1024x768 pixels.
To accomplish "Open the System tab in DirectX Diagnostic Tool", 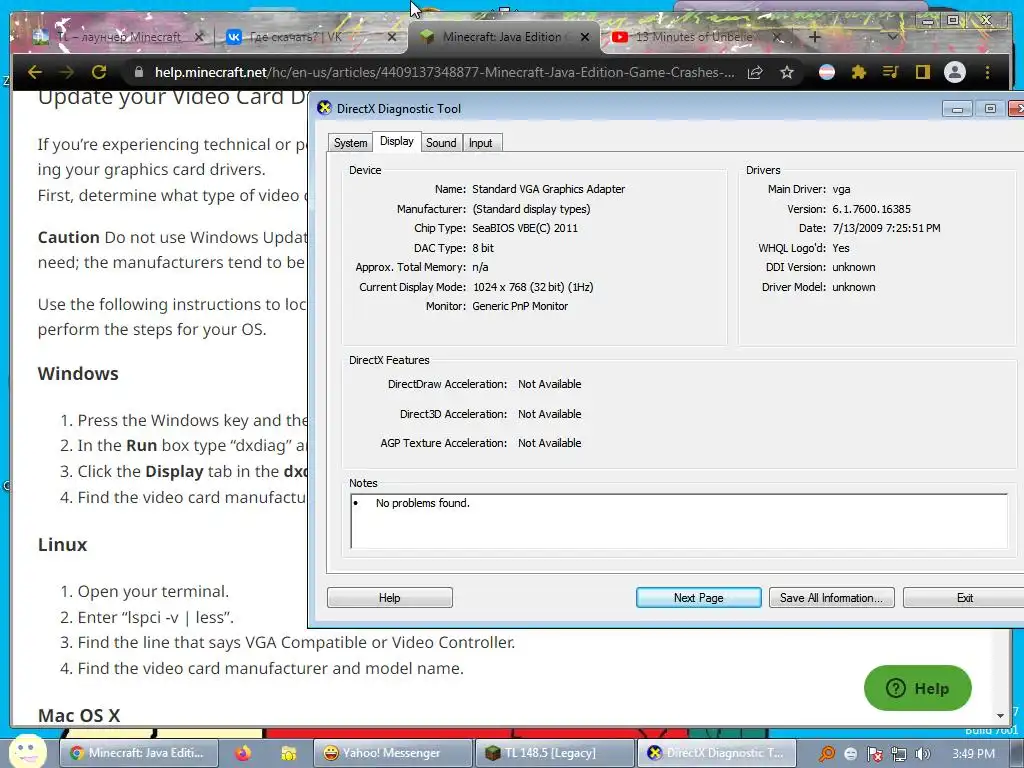I will click(350, 143).
